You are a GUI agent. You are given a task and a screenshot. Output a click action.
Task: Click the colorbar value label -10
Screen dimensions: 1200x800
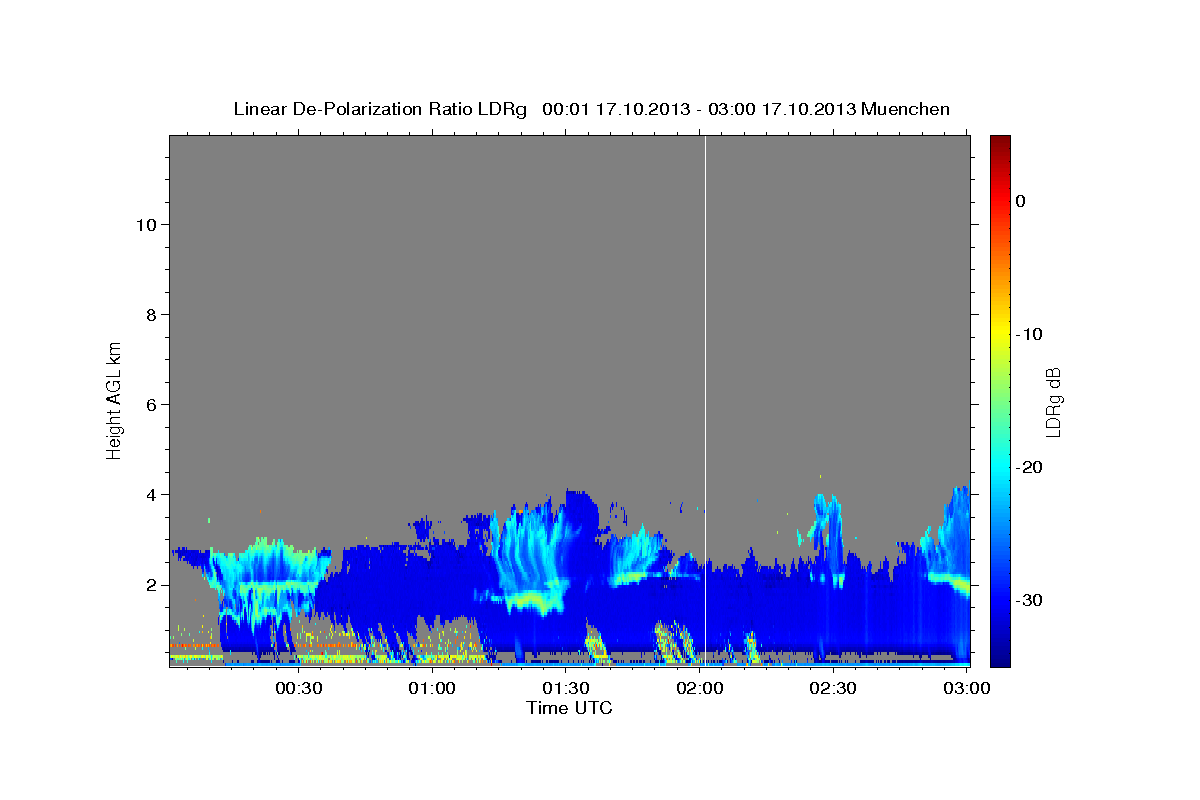1029,334
